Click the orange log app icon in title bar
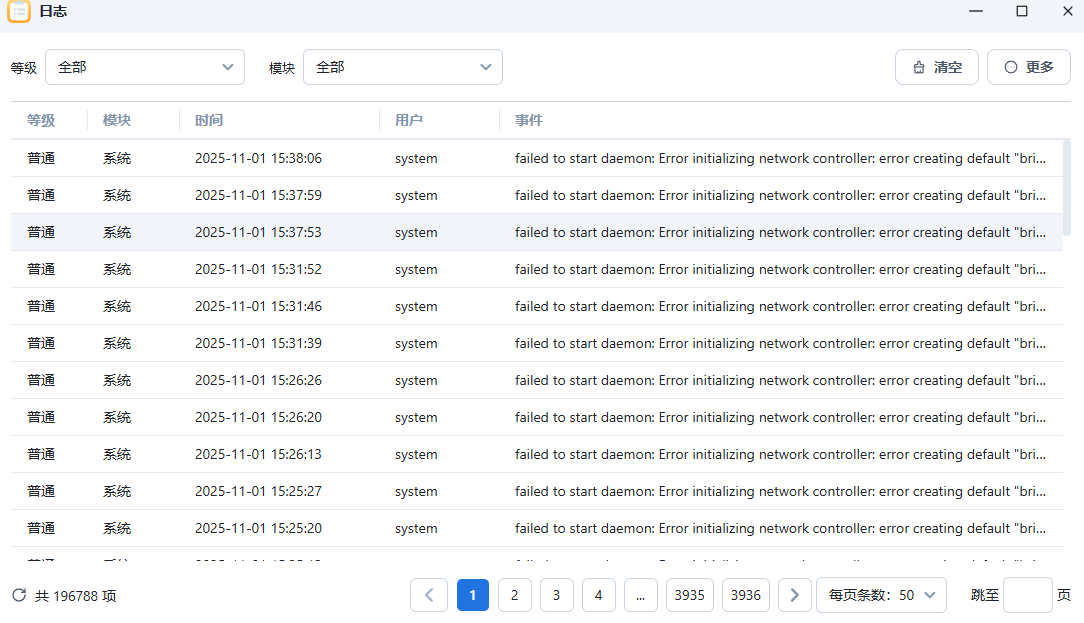This screenshot has width=1084, height=623. point(18,12)
